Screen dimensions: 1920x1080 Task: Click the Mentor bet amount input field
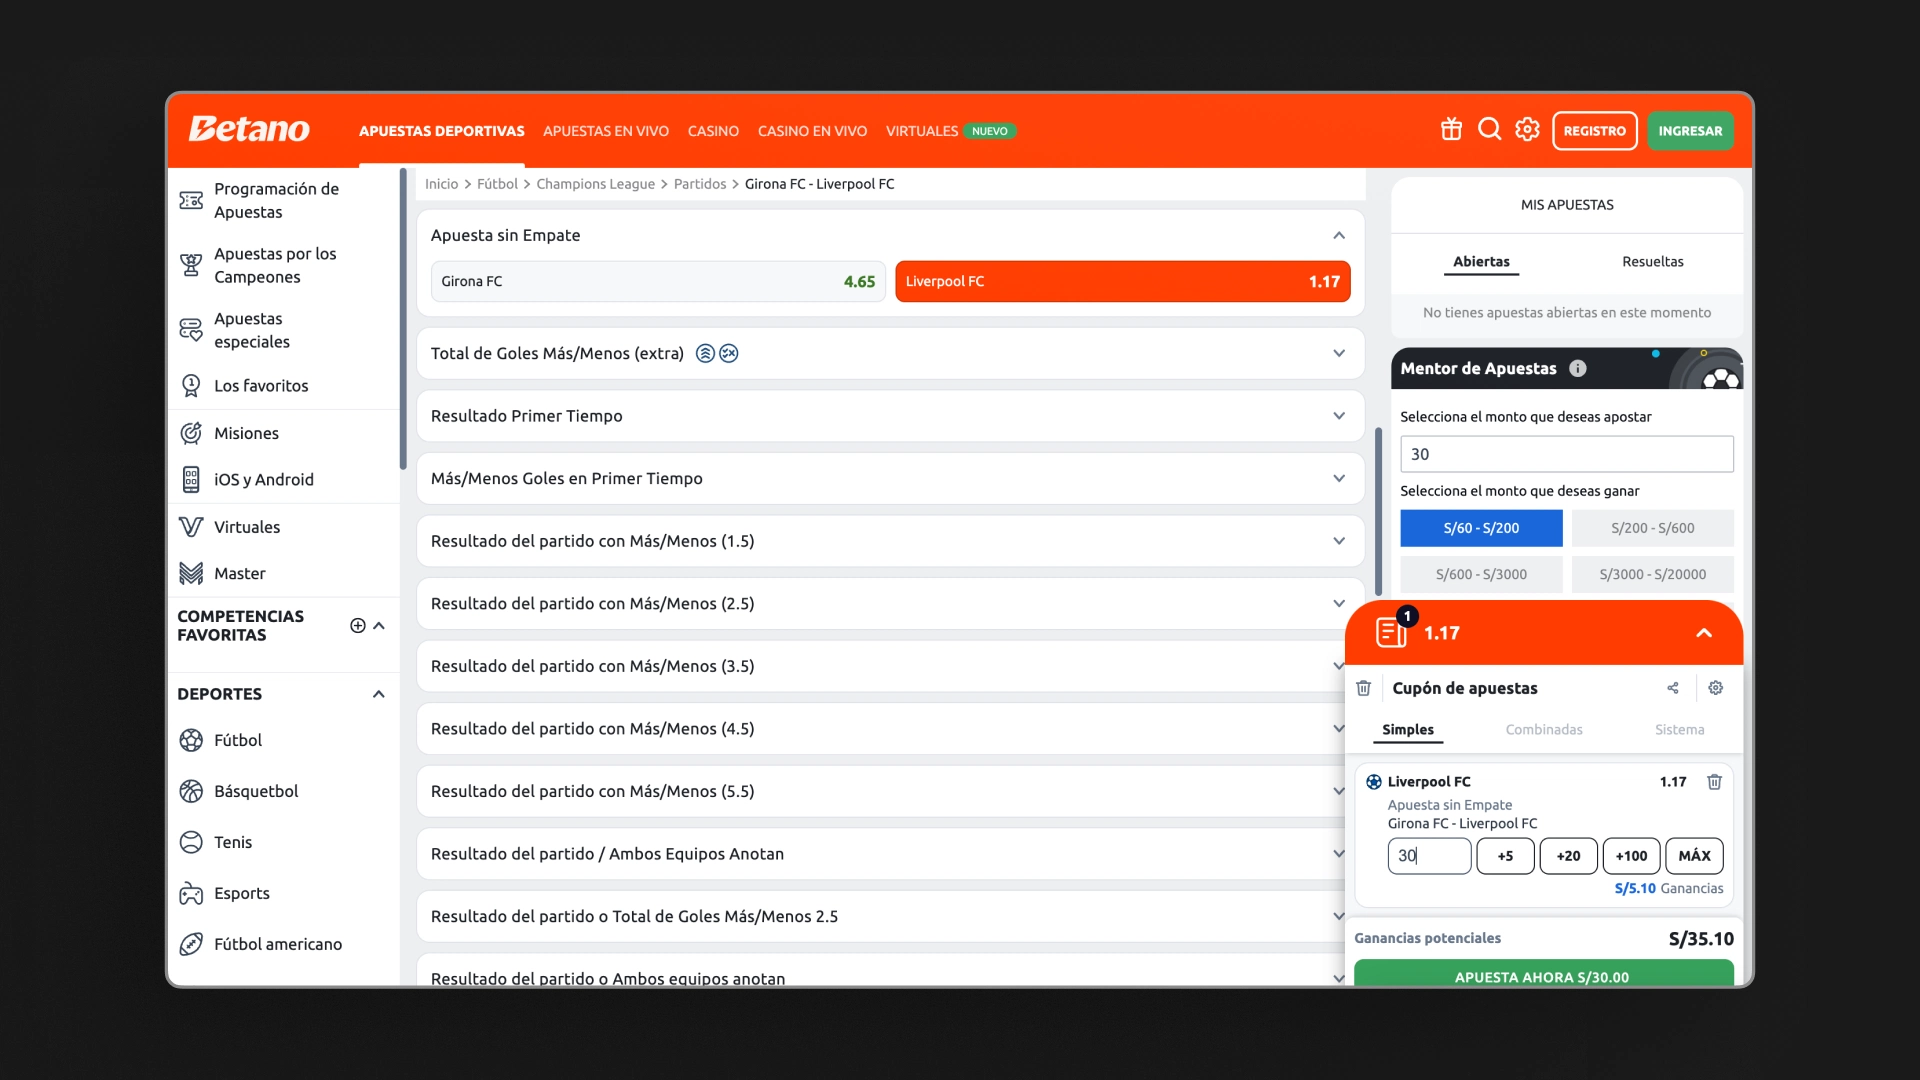click(1566, 454)
